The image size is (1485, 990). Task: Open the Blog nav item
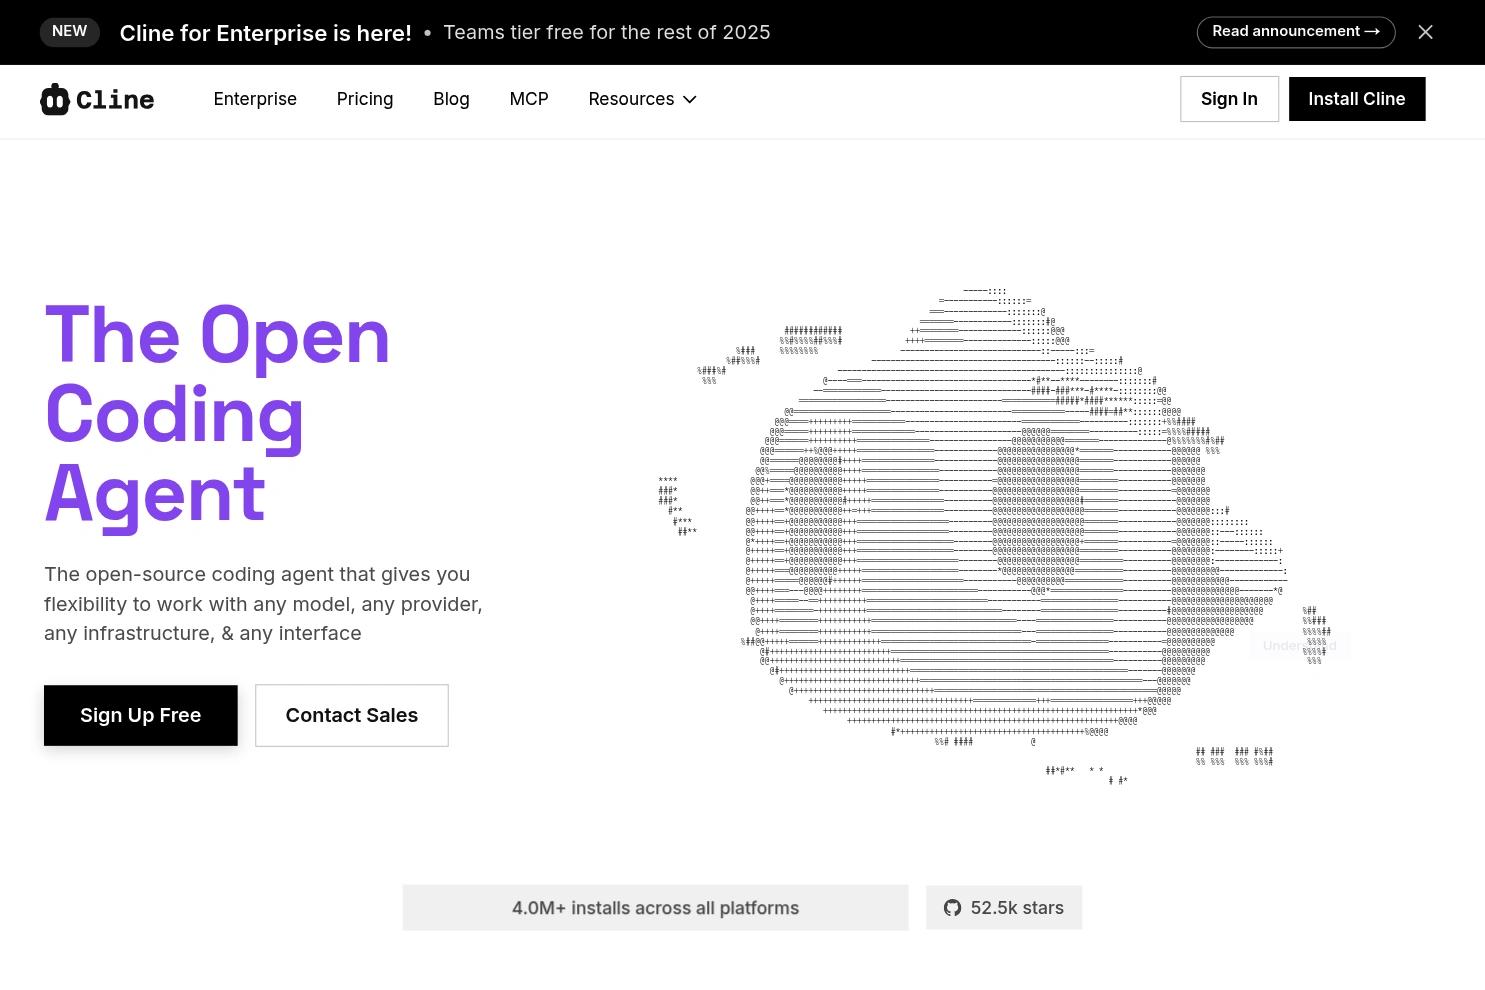451,99
